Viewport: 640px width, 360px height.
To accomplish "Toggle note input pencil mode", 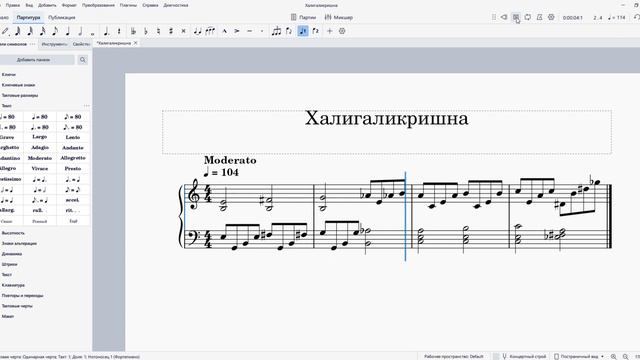I will [x=5, y=31].
